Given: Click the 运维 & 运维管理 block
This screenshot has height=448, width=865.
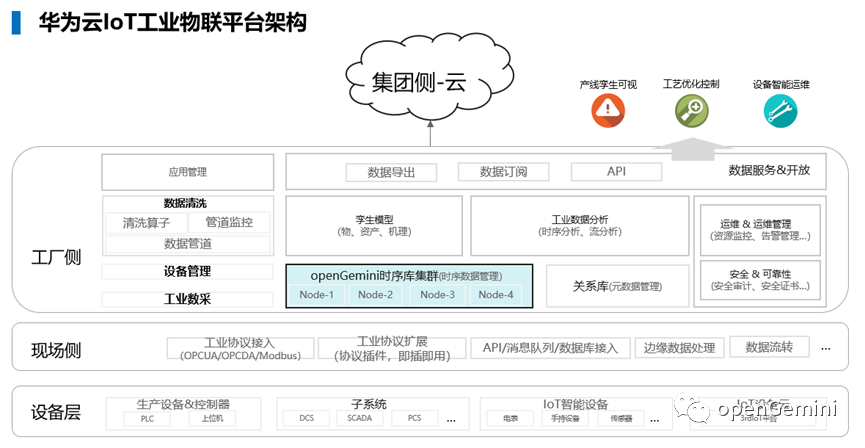Looking at the screenshot, I should (760, 230).
